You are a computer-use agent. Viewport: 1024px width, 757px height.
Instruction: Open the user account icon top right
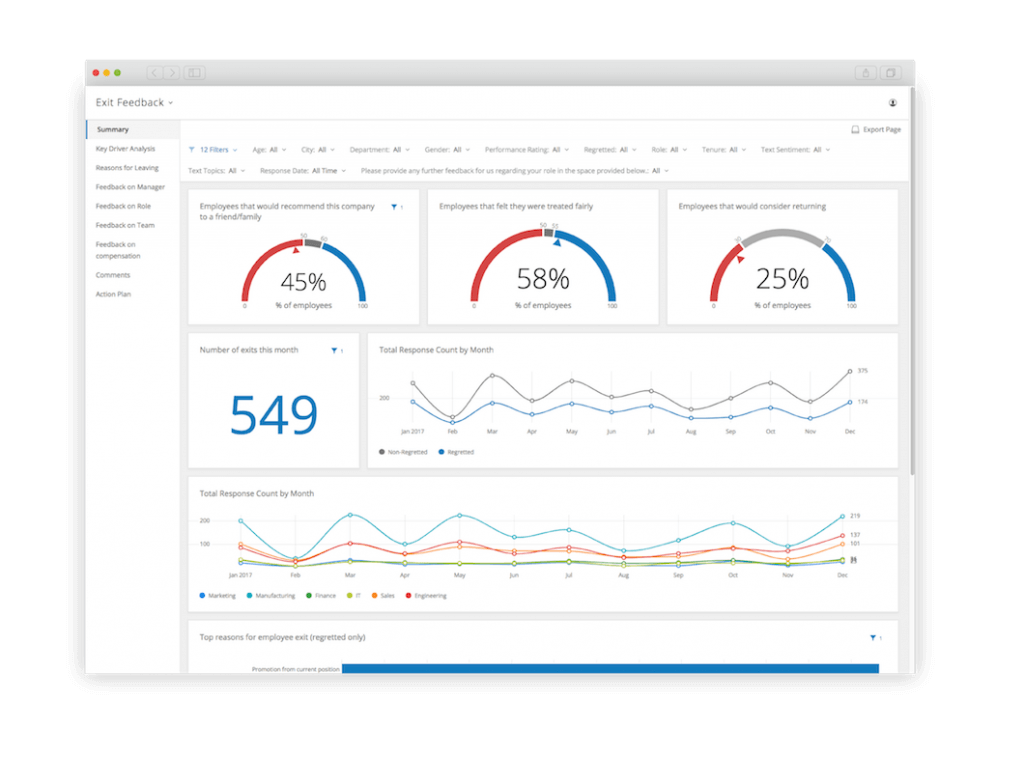coord(893,102)
